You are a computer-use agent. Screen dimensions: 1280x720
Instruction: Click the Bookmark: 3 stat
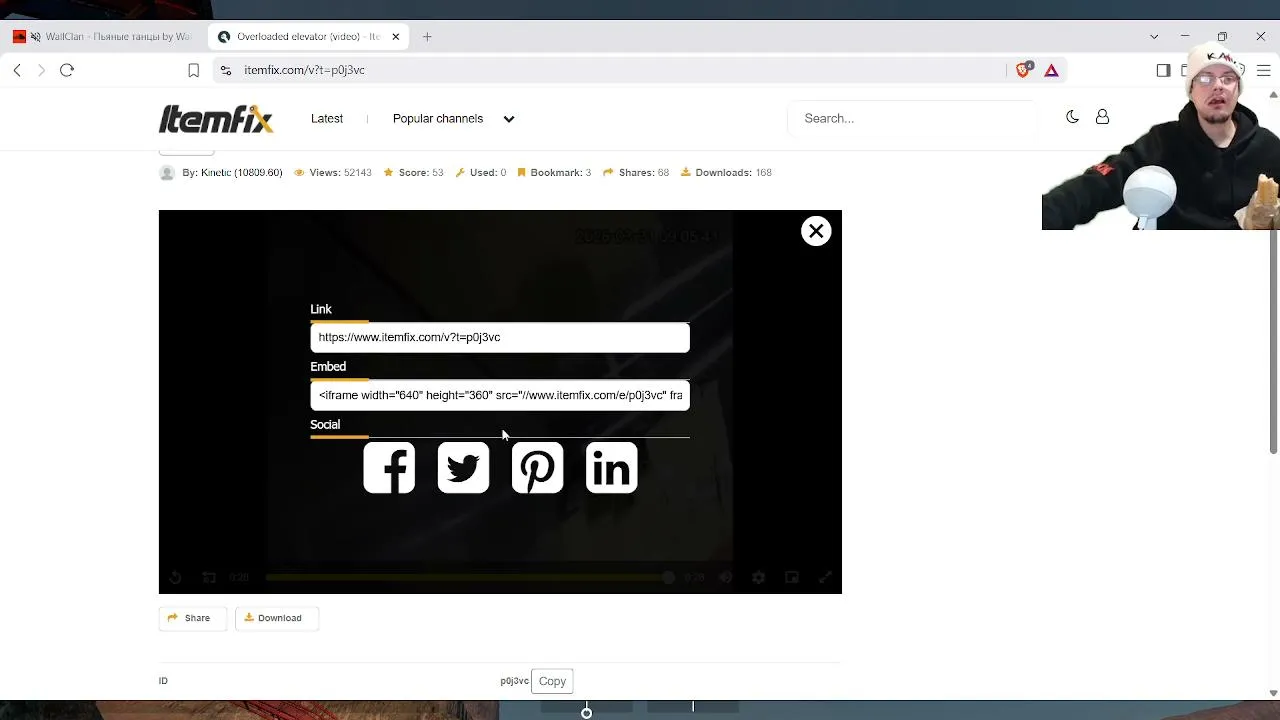coord(554,172)
